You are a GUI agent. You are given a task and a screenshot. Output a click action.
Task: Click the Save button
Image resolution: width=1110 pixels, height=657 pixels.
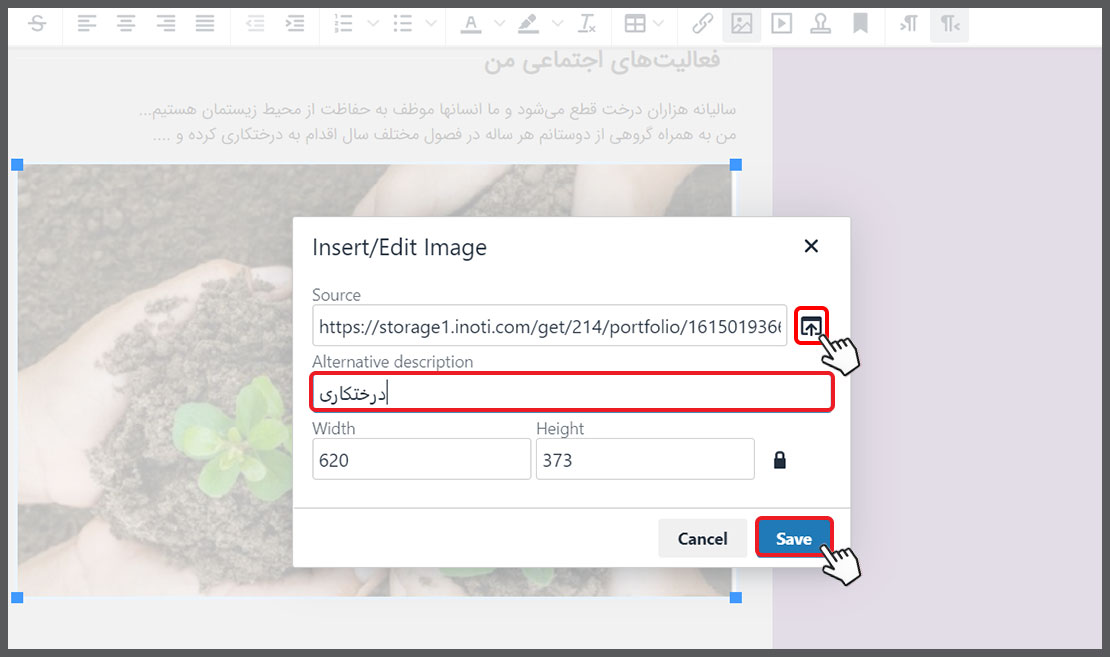coord(794,538)
